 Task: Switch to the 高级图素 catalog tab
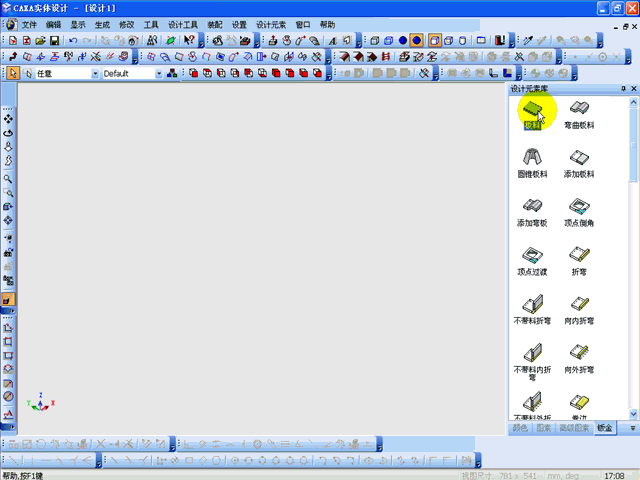[x=574, y=428]
